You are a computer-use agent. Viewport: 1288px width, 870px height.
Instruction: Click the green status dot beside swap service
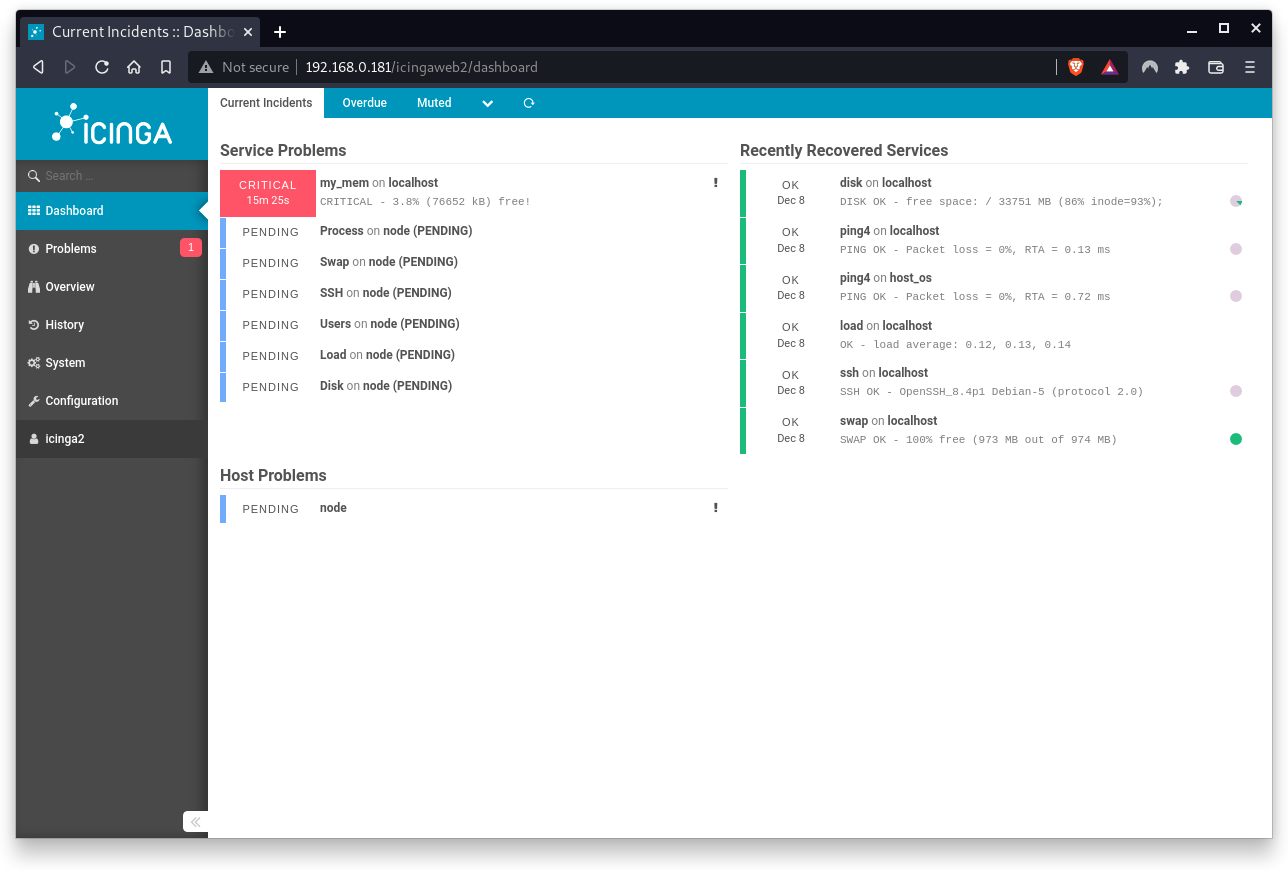1236,438
